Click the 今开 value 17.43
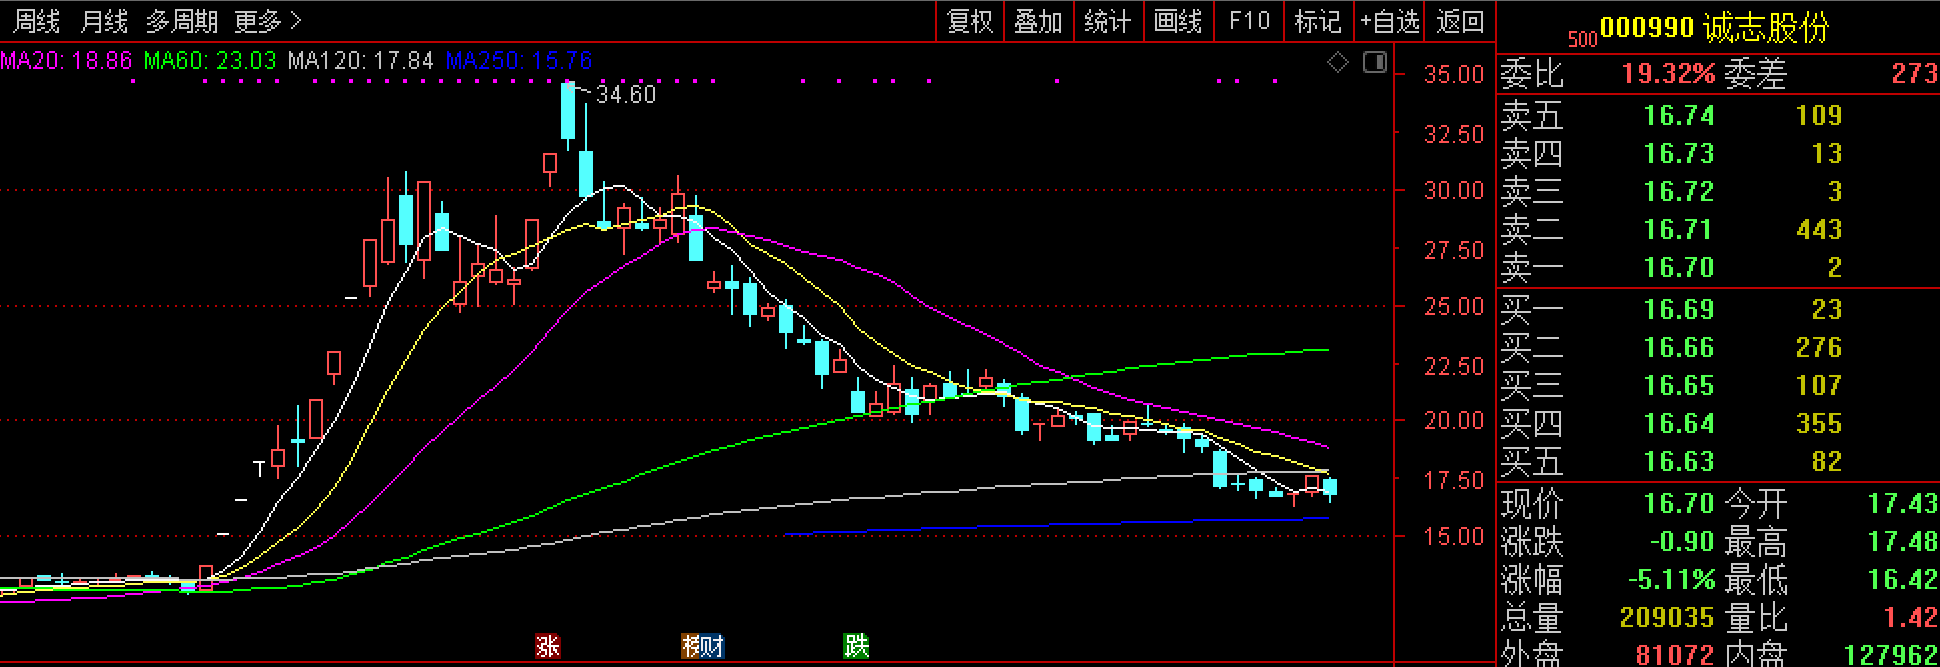Viewport: 1940px width, 667px height. click(x=1903, y=504)
